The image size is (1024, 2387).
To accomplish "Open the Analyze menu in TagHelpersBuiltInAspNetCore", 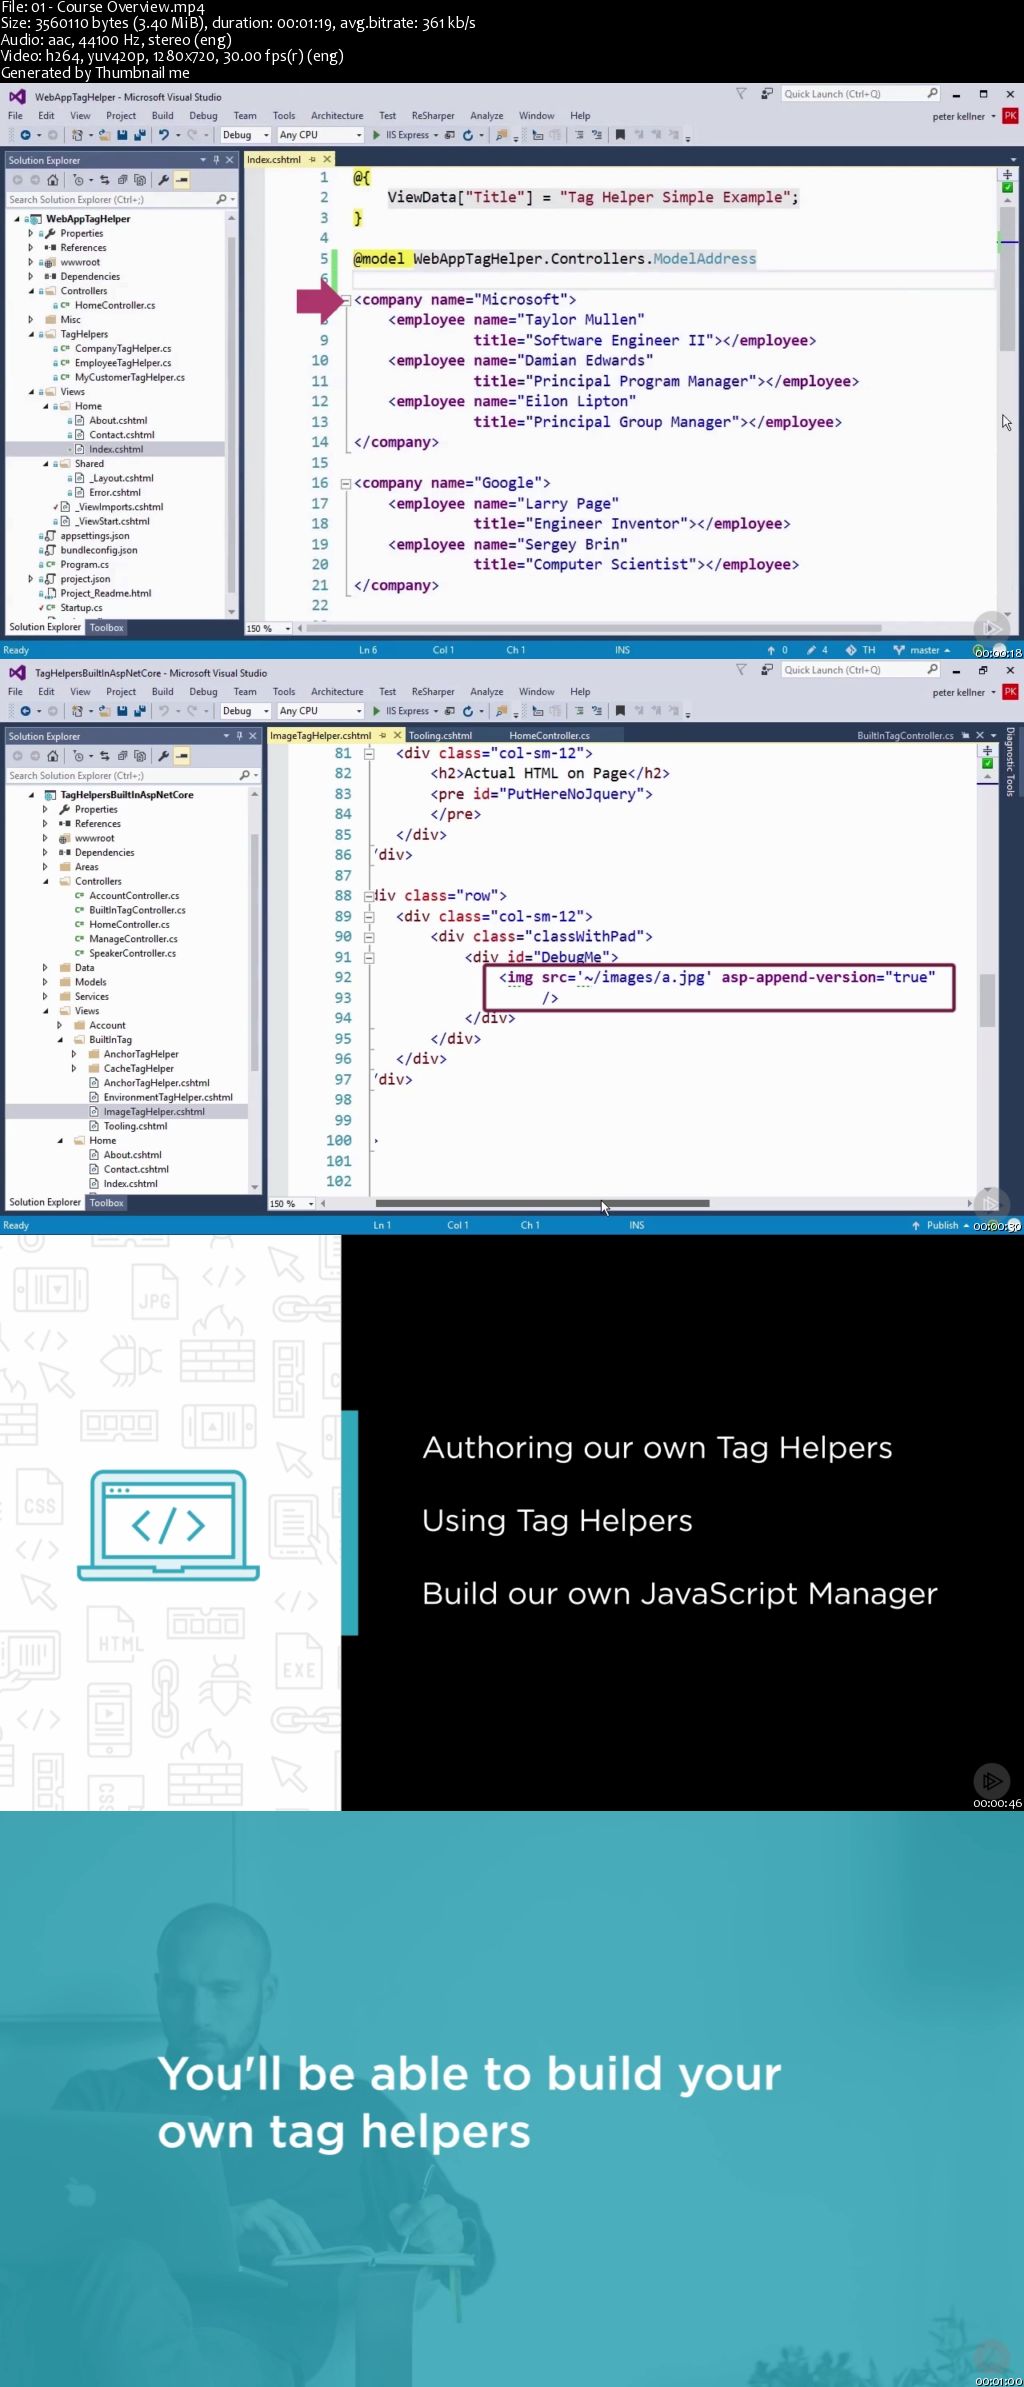I will pos(487,692).
